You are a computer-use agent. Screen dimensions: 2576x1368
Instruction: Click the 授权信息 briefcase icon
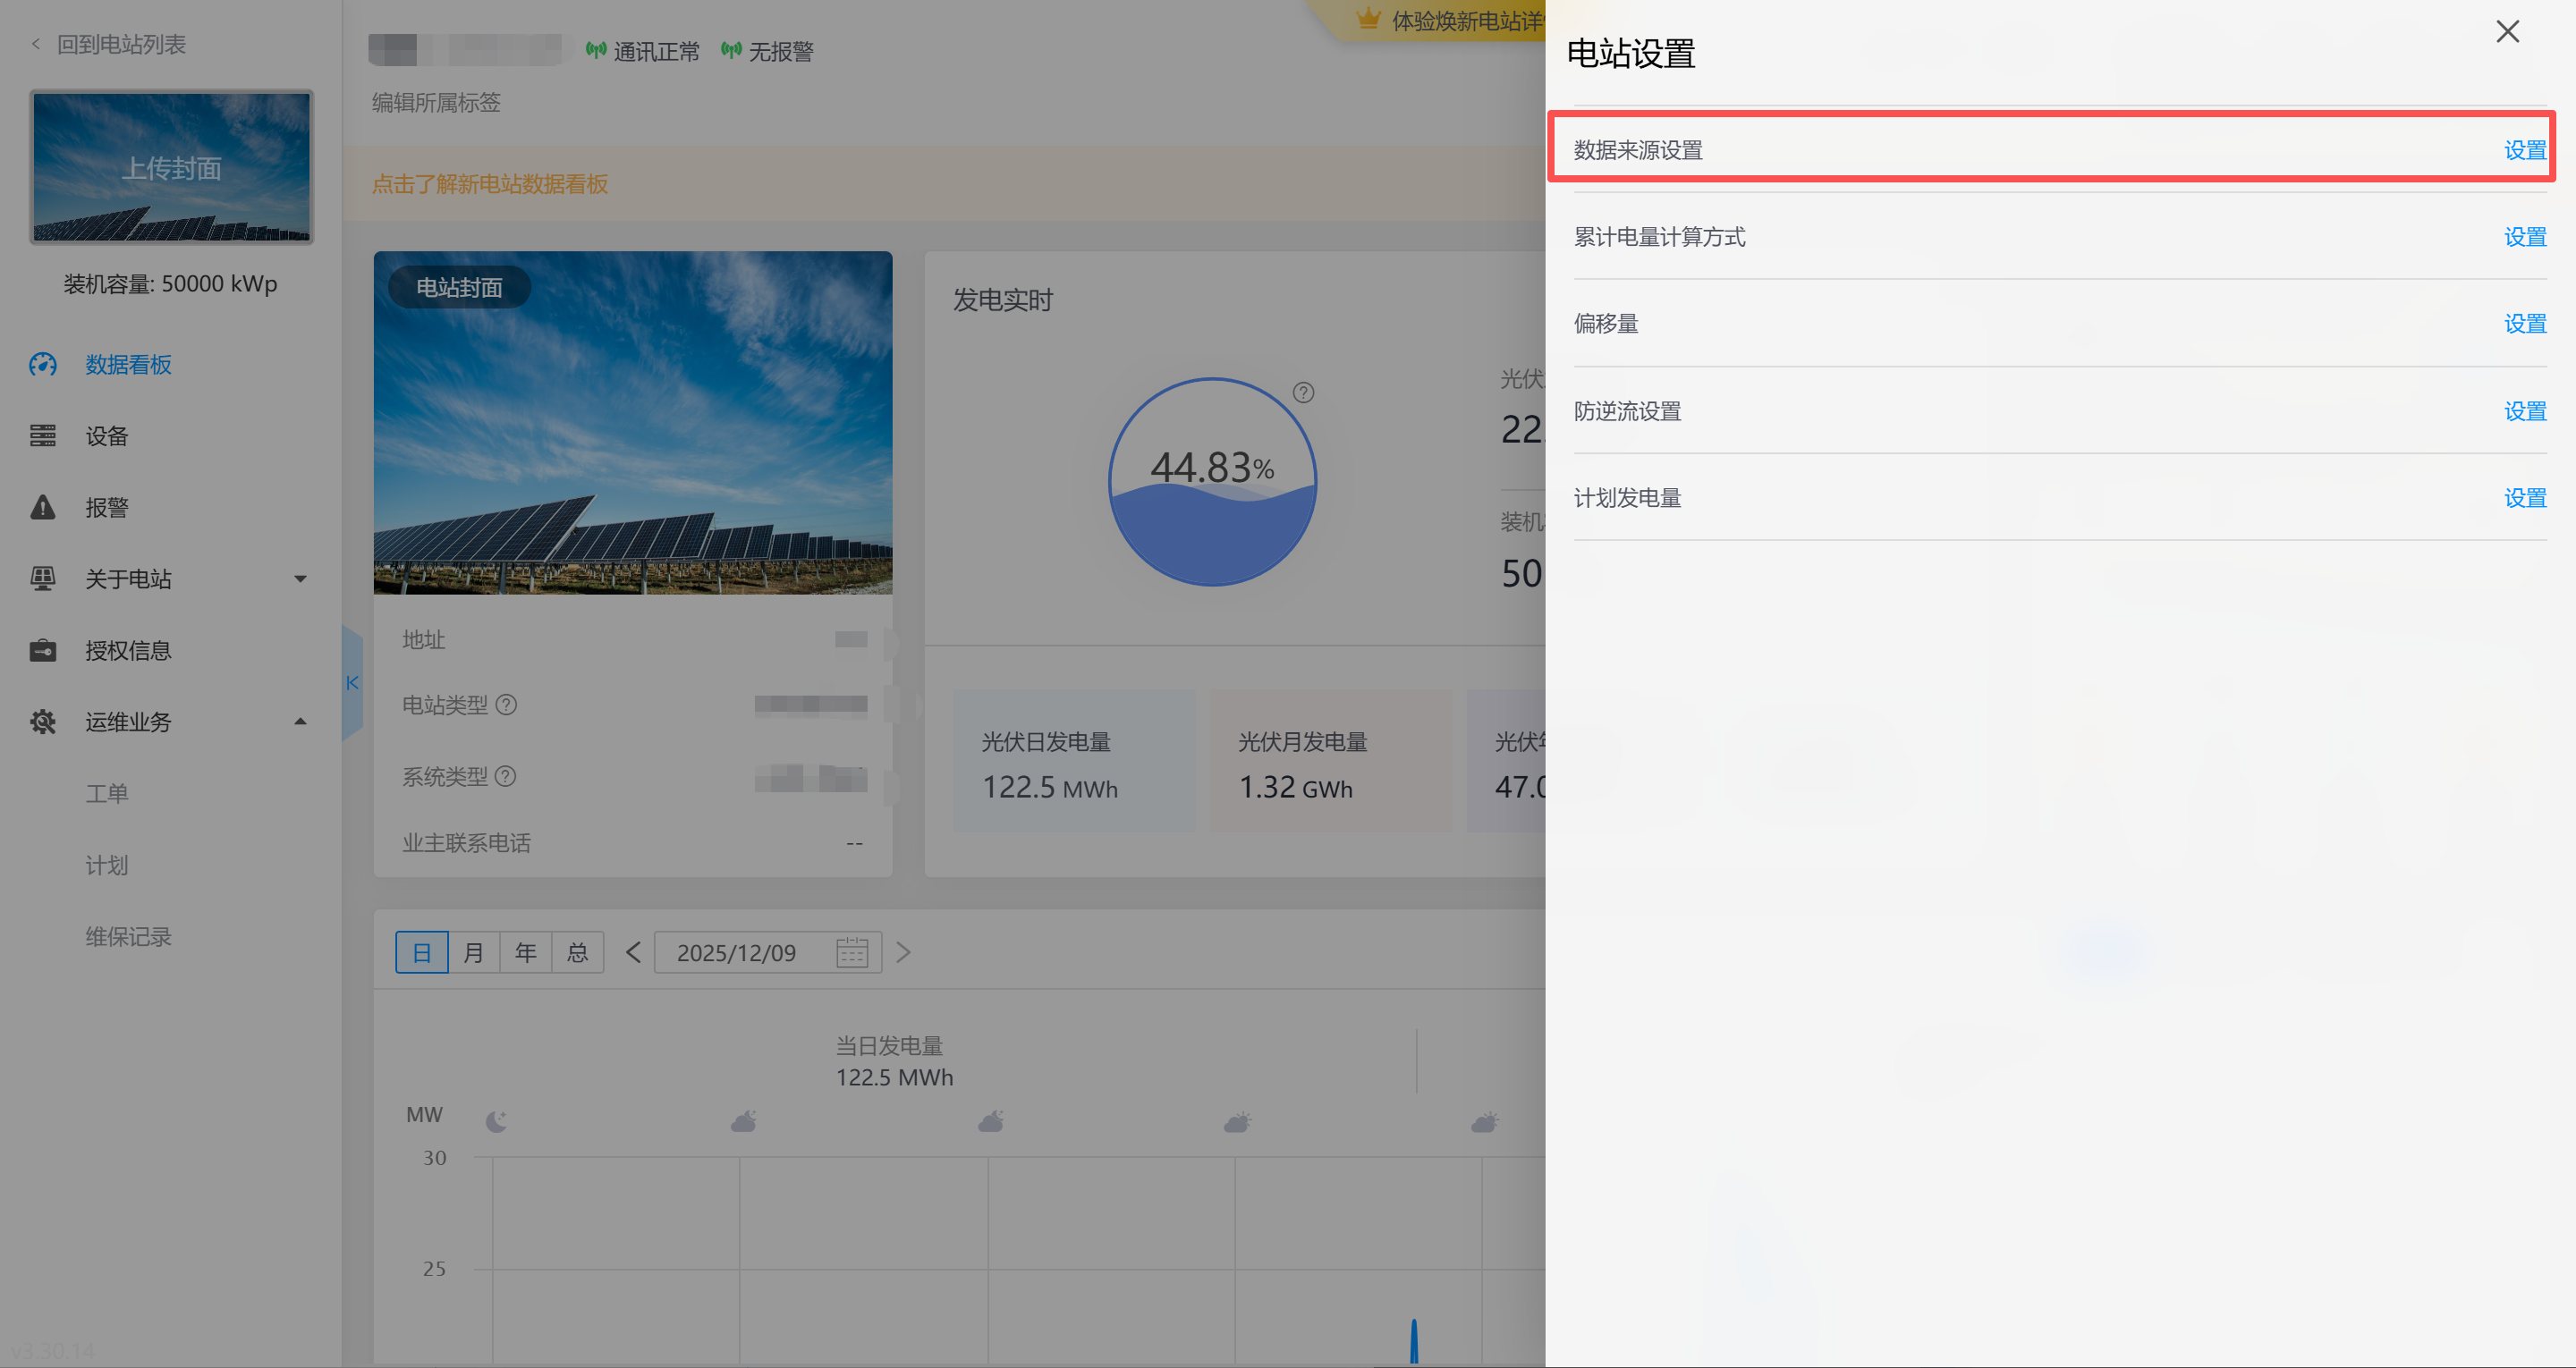[43, 650]
